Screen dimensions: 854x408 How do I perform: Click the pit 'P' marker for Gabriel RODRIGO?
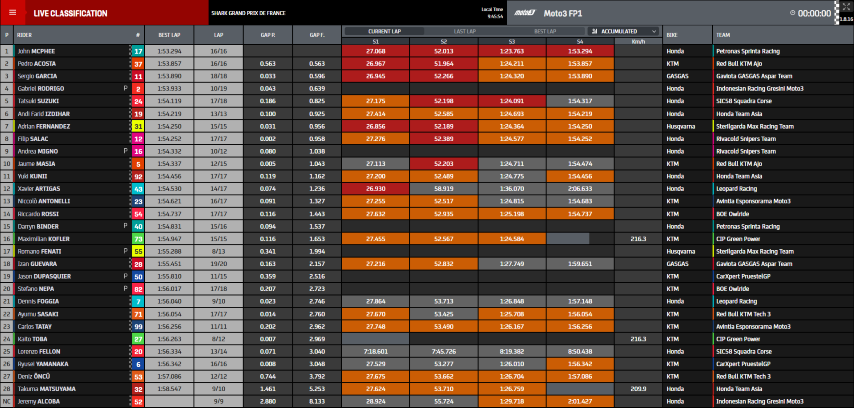(125, 89)
